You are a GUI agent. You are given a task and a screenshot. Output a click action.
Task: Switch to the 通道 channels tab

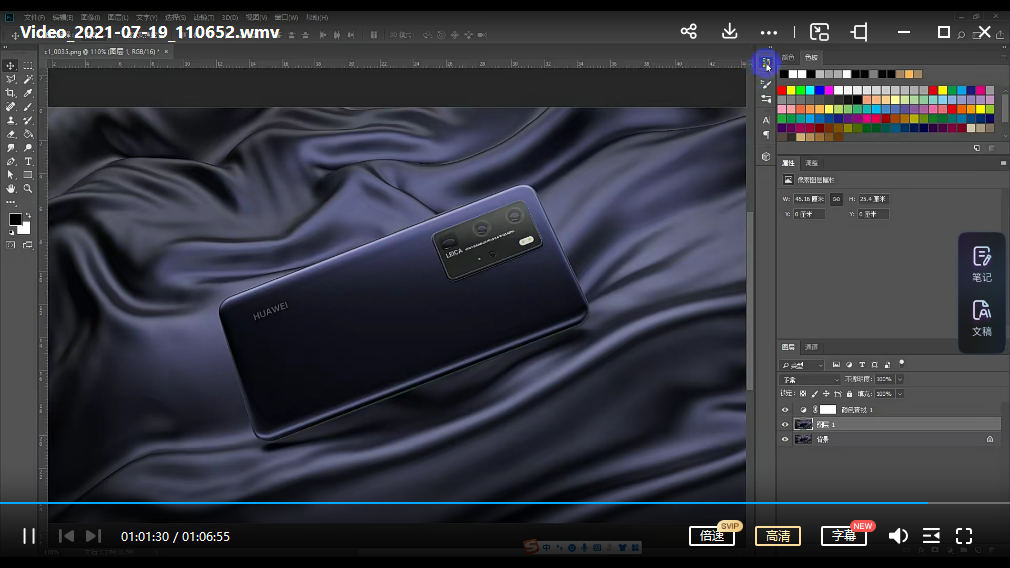point(811,347)
